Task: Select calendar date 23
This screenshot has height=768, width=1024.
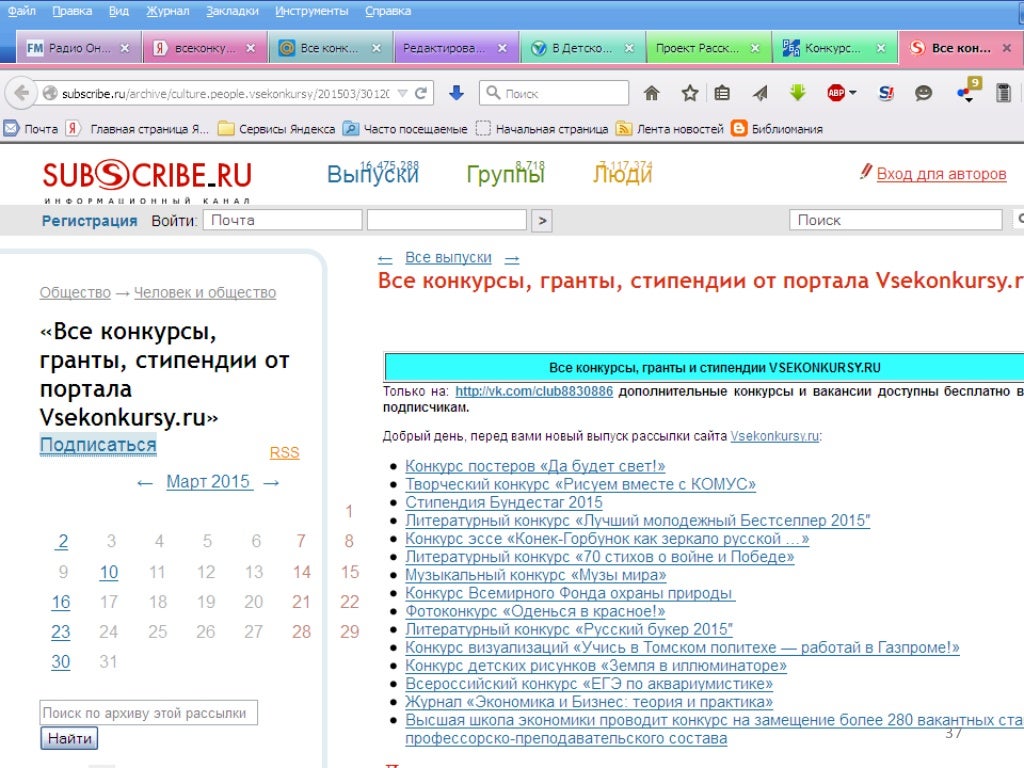Action: click(60, 632)
